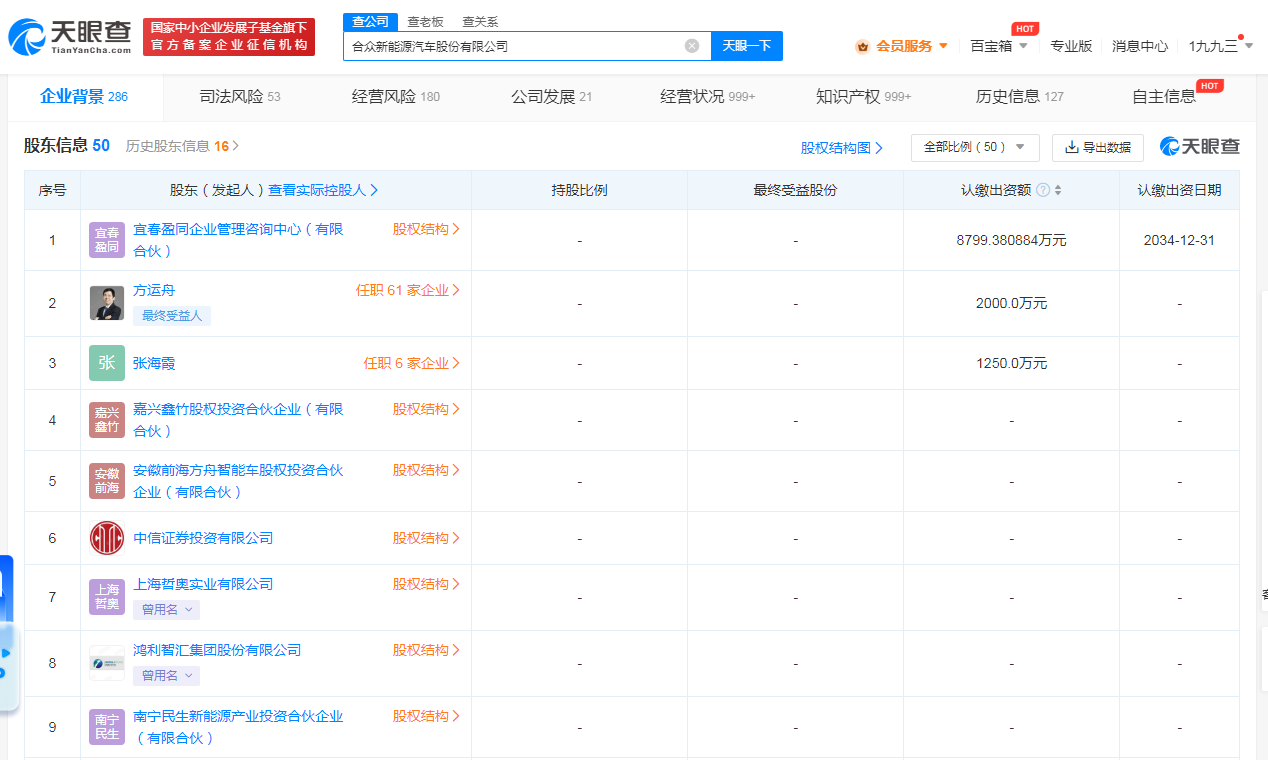Switch to the 查老板 tab
Viewport: 1268px width, 760px height.
[x=424, y=21]
